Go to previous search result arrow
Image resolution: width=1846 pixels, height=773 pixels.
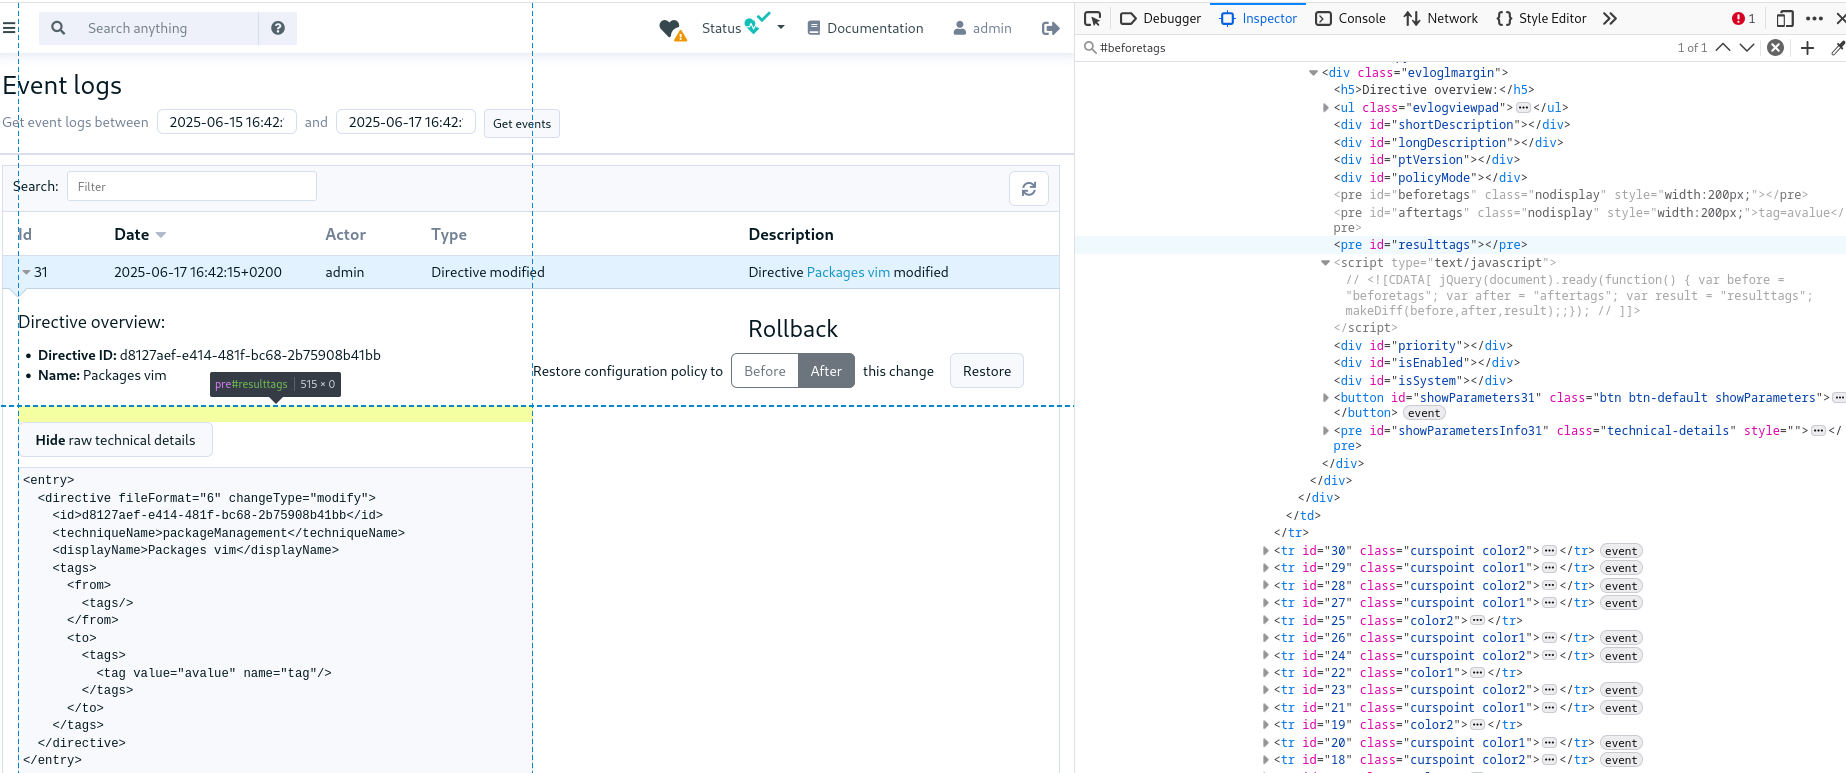coord(1723,47)
